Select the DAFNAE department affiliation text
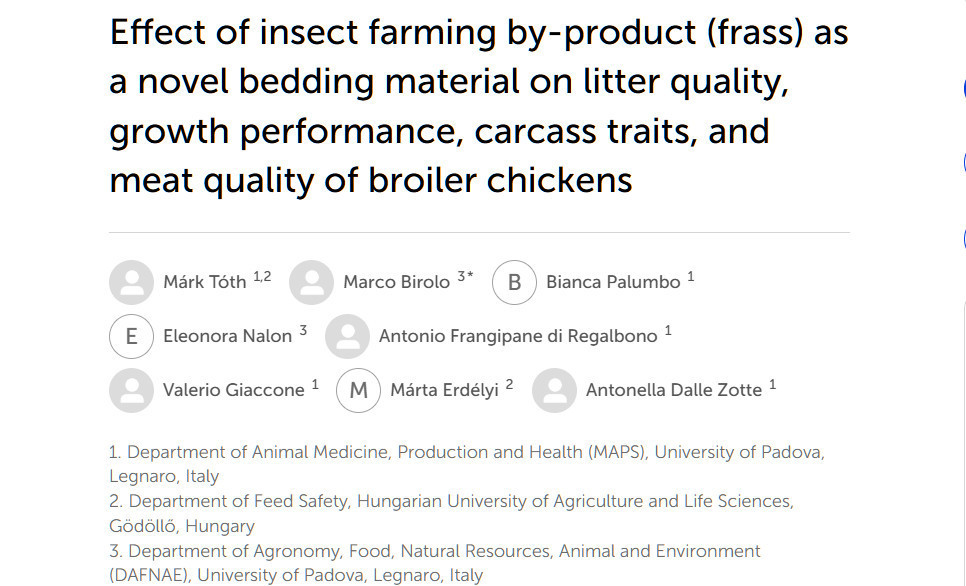This screenshot has height=586, width=966. 434,563
